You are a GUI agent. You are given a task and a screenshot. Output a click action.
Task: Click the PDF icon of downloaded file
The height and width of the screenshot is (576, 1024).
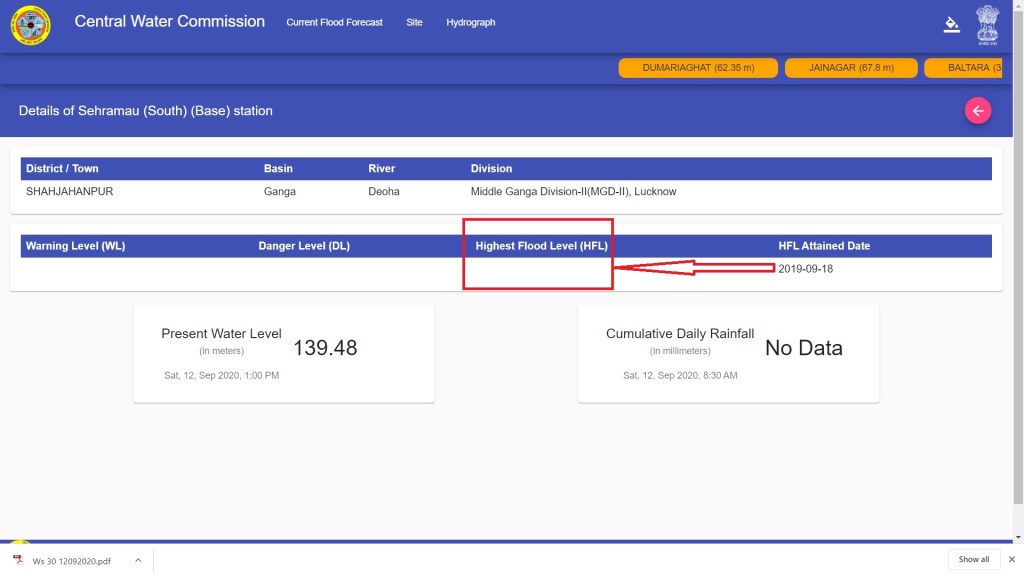18,560
